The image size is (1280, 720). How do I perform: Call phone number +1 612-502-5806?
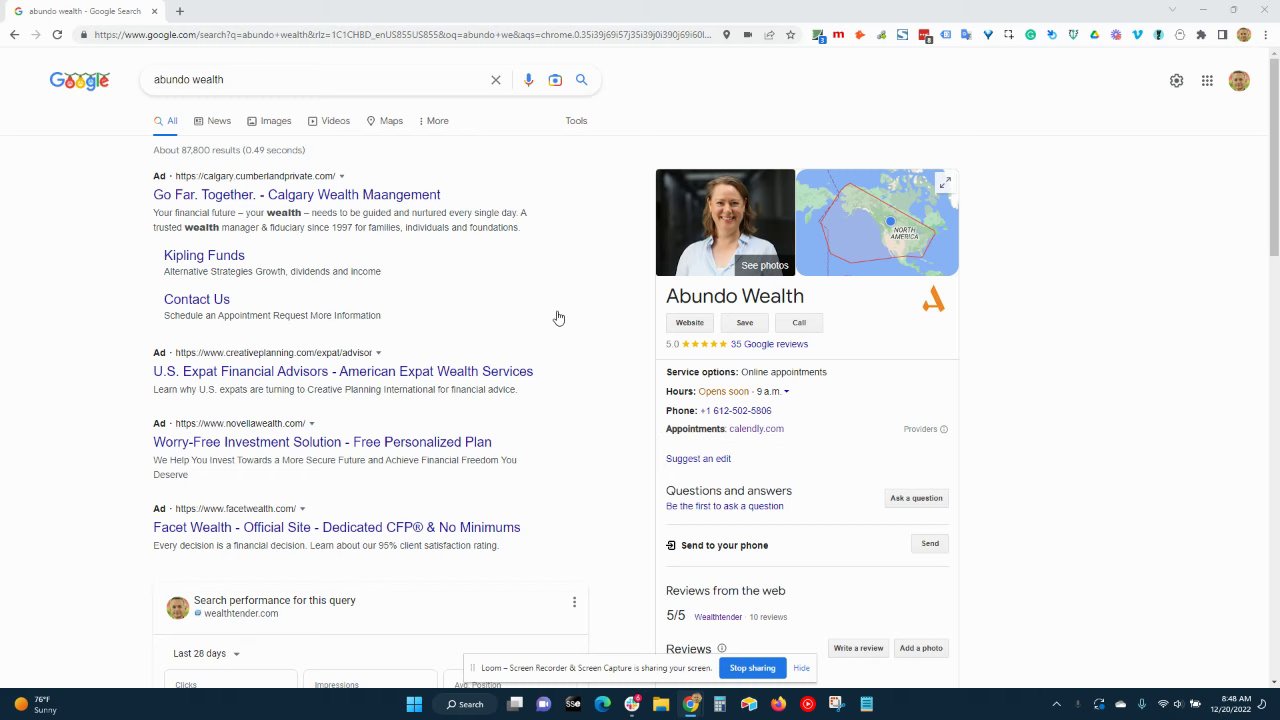click(735, 411)
